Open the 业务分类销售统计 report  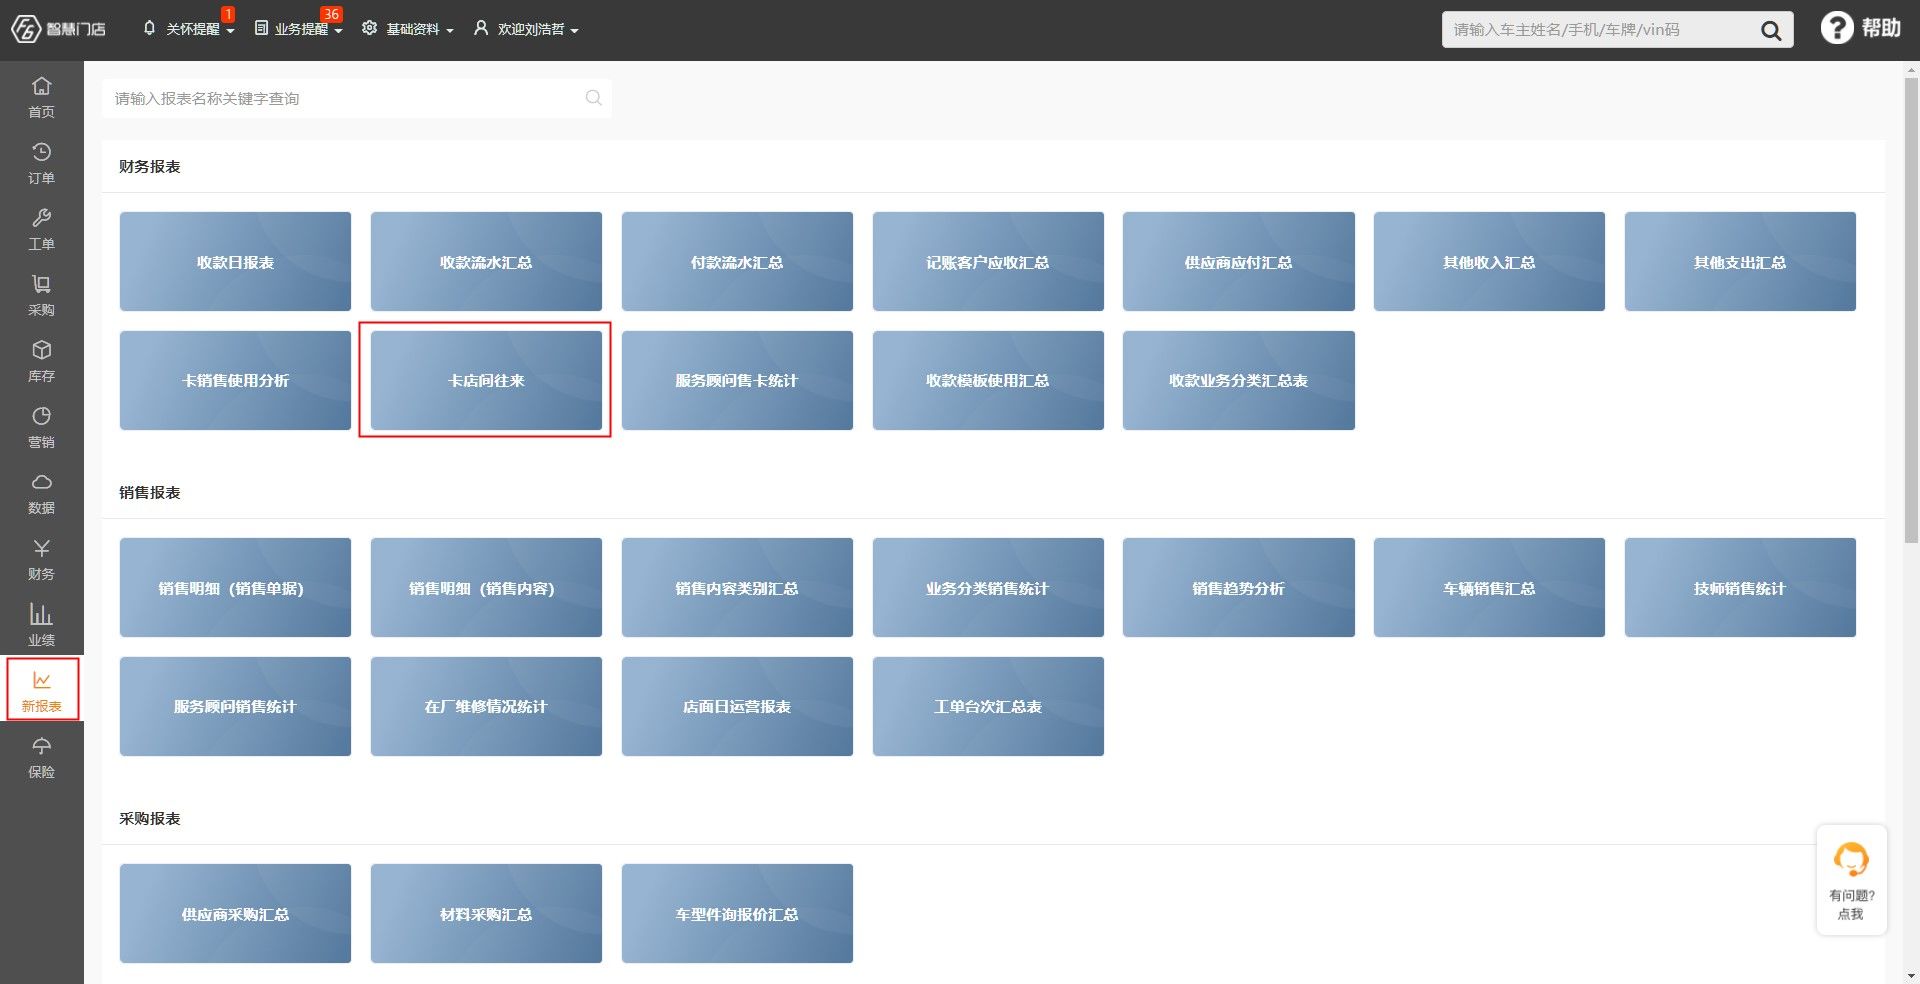pos(988,587)
